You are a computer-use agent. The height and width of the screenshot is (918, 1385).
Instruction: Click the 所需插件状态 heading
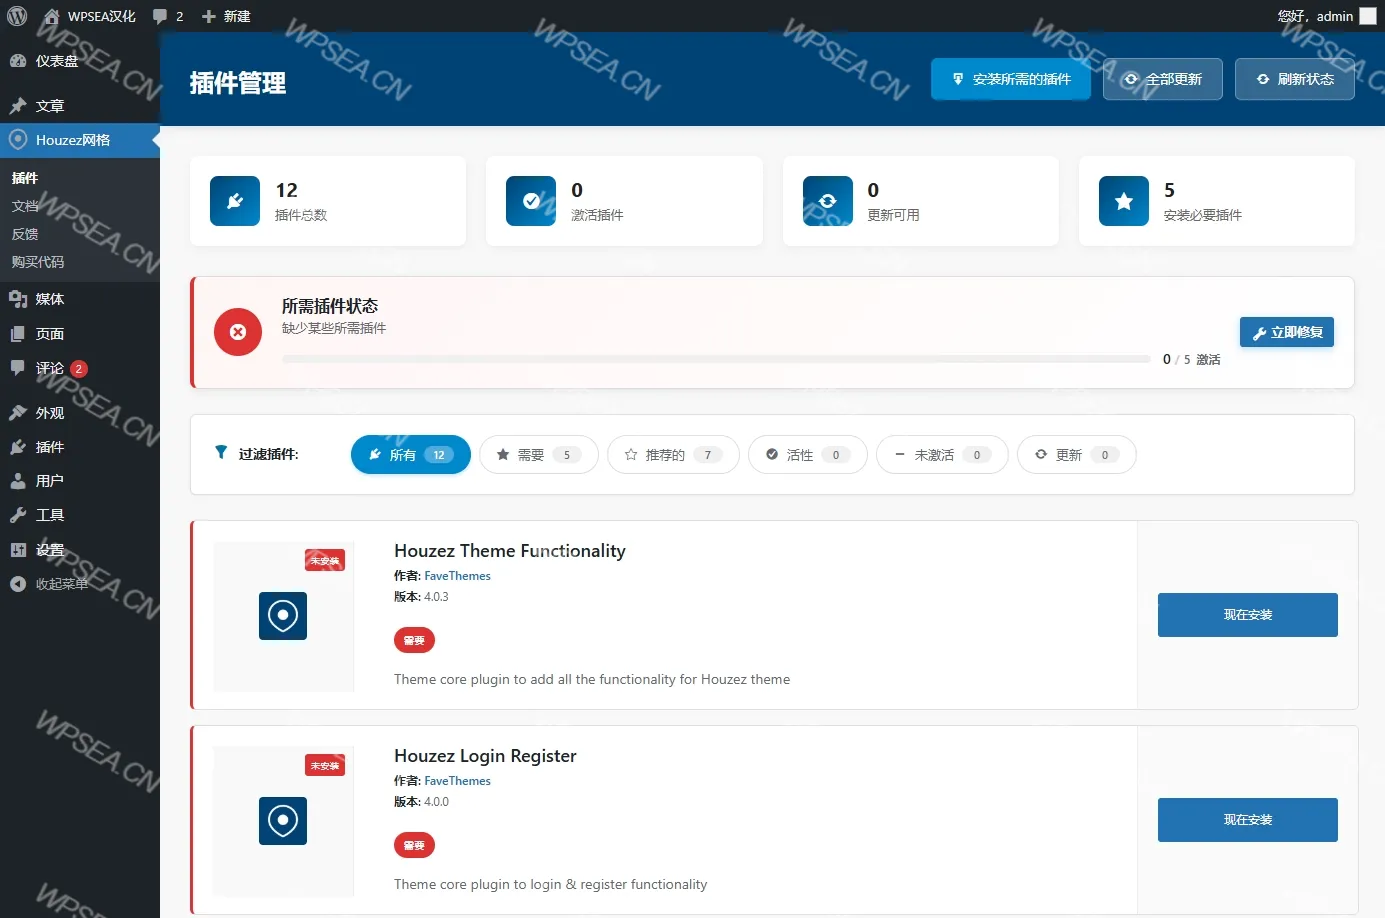pyautogui.click(x=330, y=306)
